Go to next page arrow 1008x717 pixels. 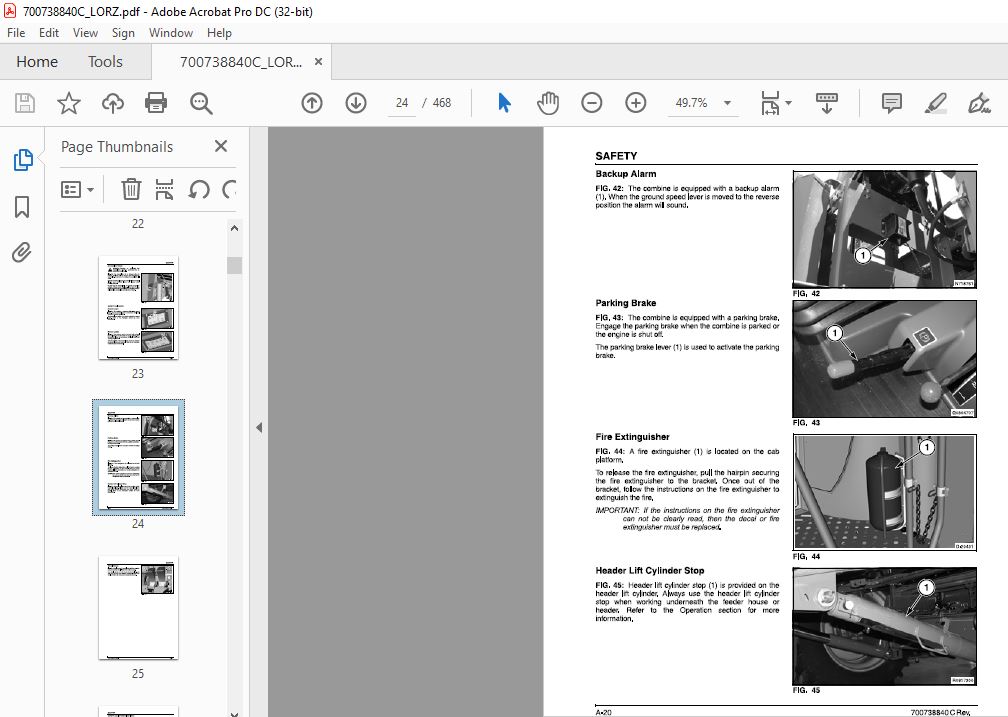coord(356,103)
